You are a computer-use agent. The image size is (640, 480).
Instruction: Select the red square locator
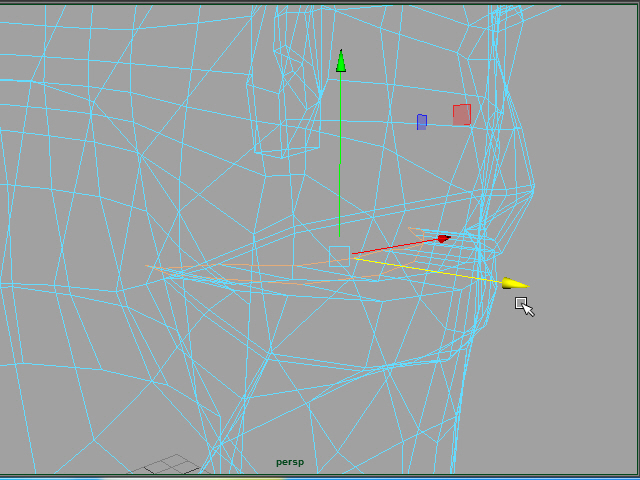point(462,115)
